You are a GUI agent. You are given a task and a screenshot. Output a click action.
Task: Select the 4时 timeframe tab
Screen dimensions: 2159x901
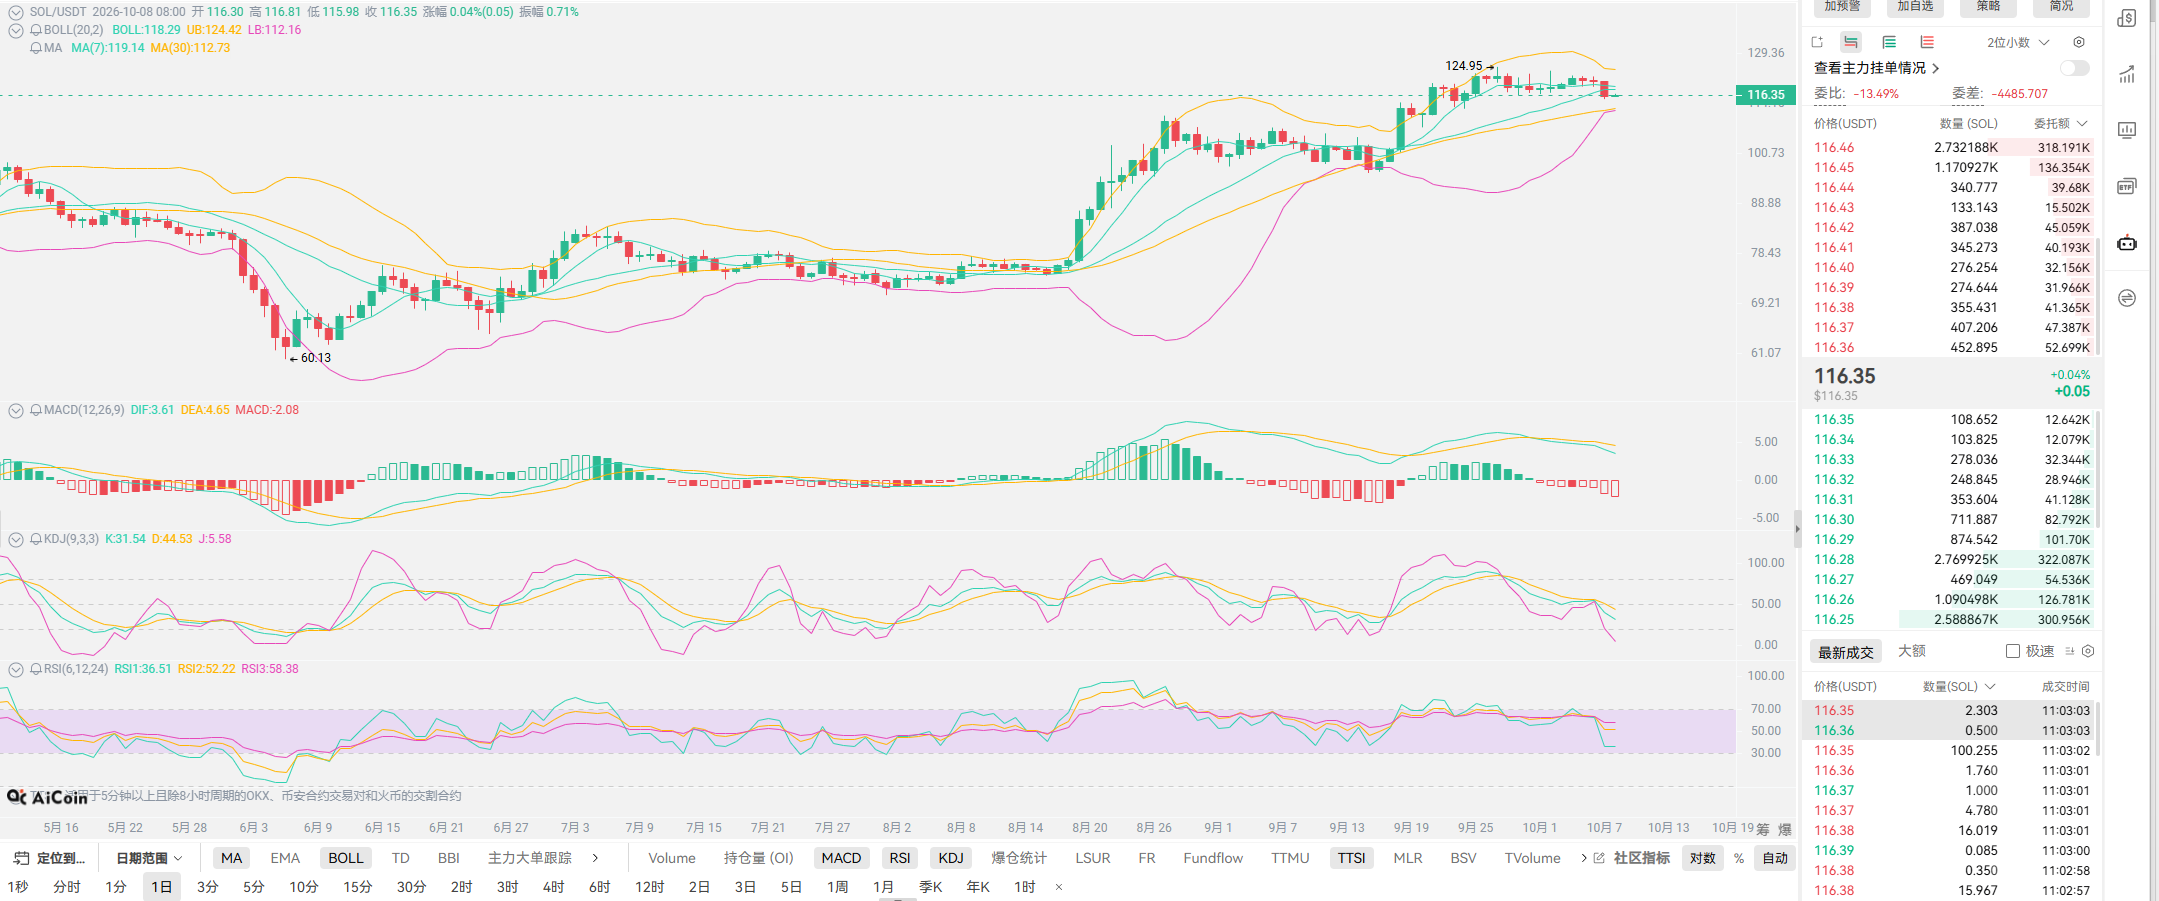(553, 887)
